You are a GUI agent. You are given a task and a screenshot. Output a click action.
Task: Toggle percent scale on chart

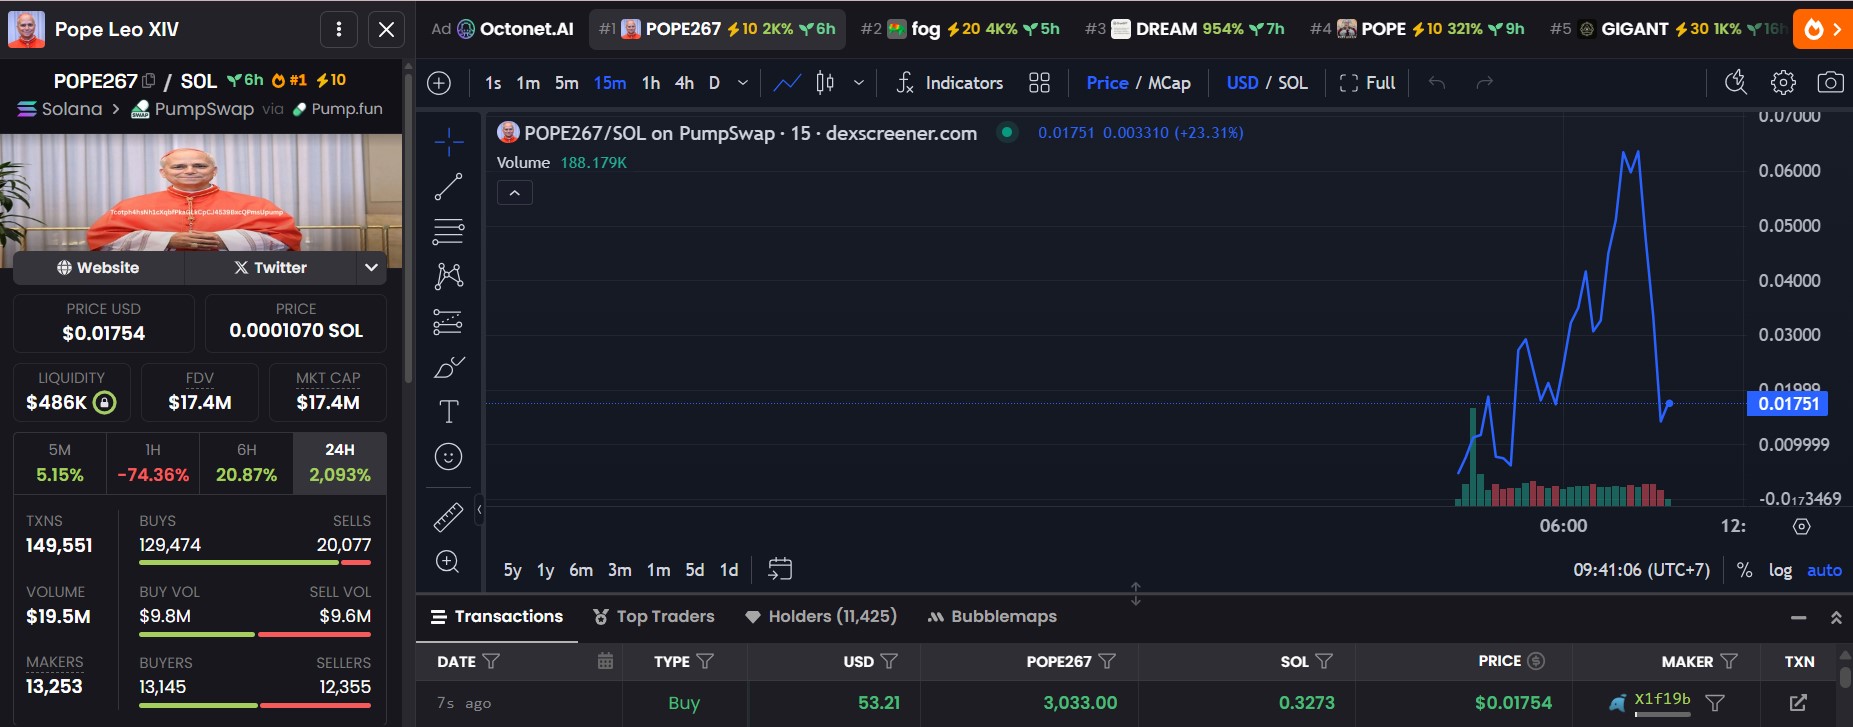point(1744,570)
